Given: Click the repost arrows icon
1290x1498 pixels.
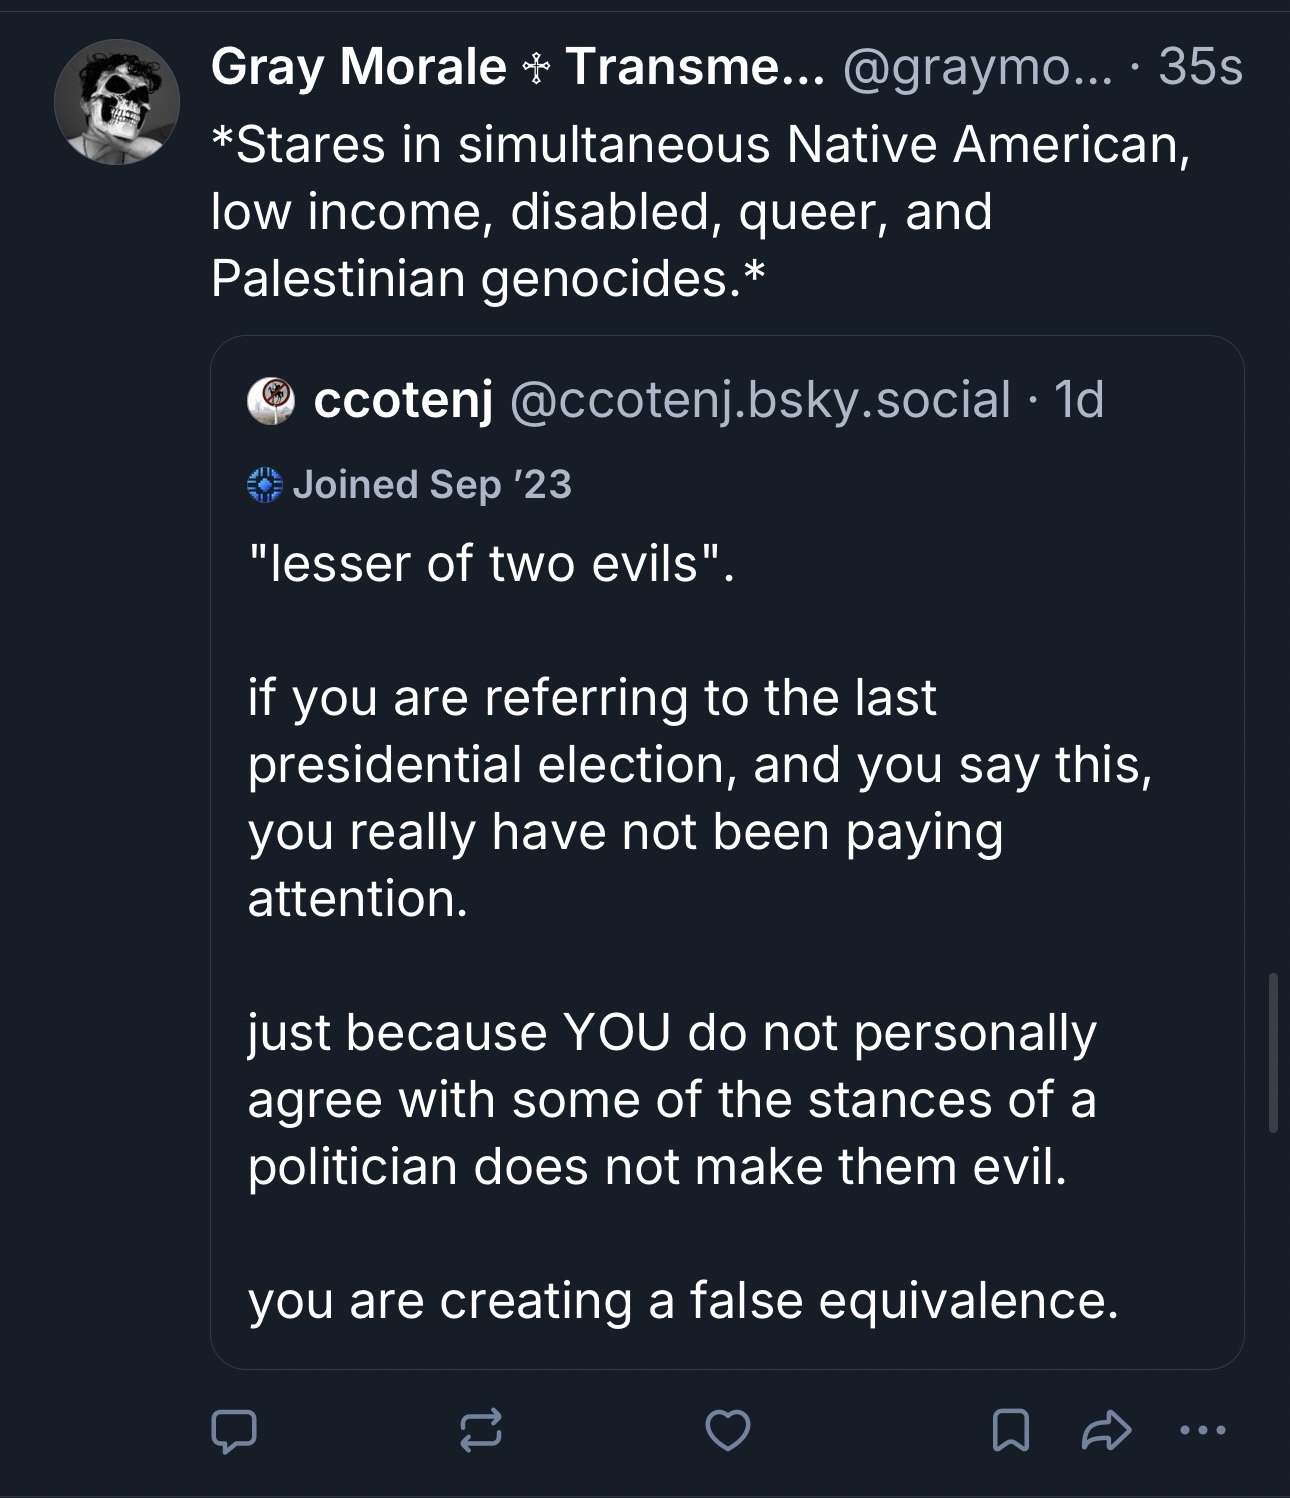Looking at the screenshot, I should click(480, 1431).
